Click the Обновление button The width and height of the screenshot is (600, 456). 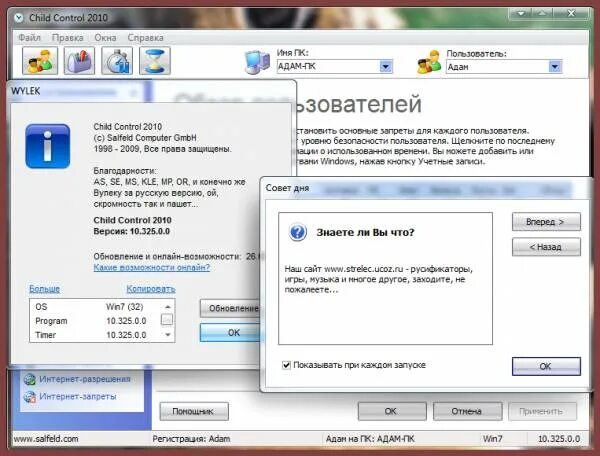click(x=230, y=308)
